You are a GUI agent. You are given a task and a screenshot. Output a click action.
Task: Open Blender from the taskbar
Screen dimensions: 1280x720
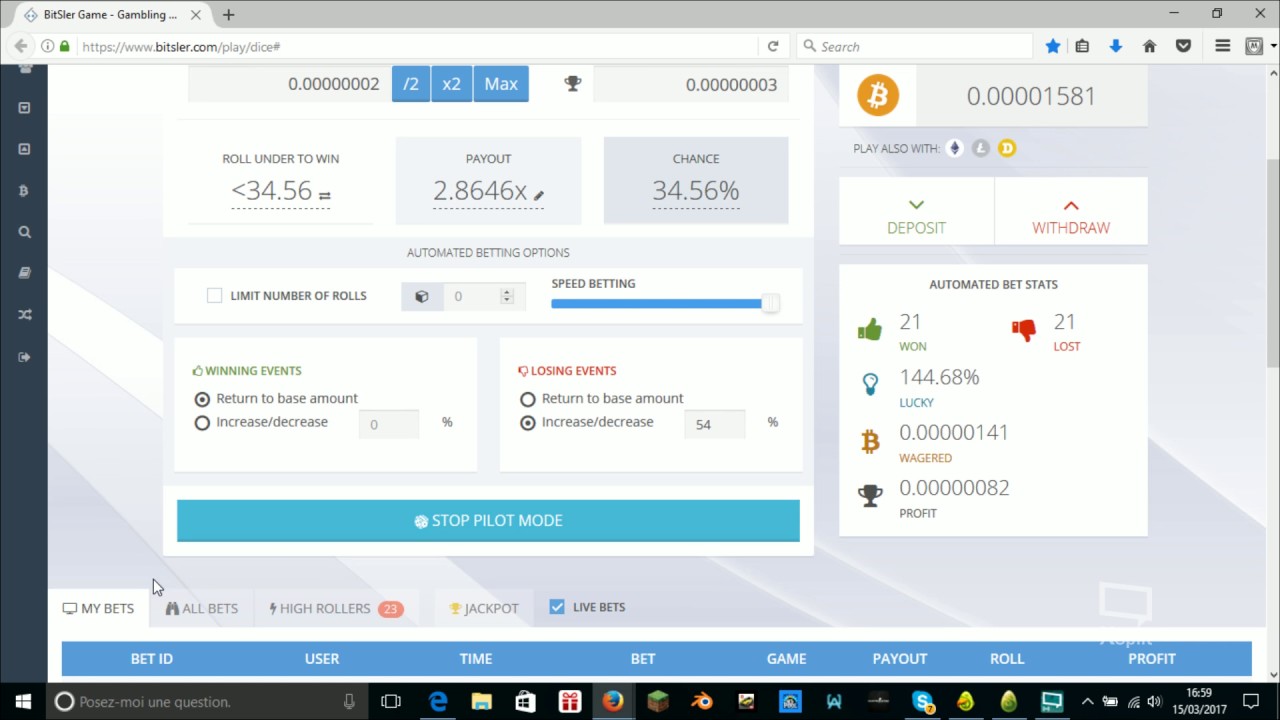point(702,701)
